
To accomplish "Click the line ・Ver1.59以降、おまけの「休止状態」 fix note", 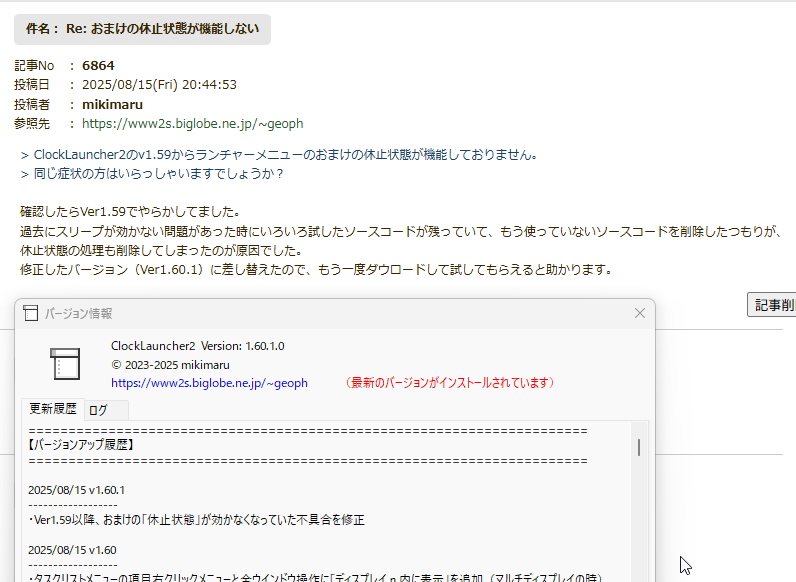I will coord(196,520).
